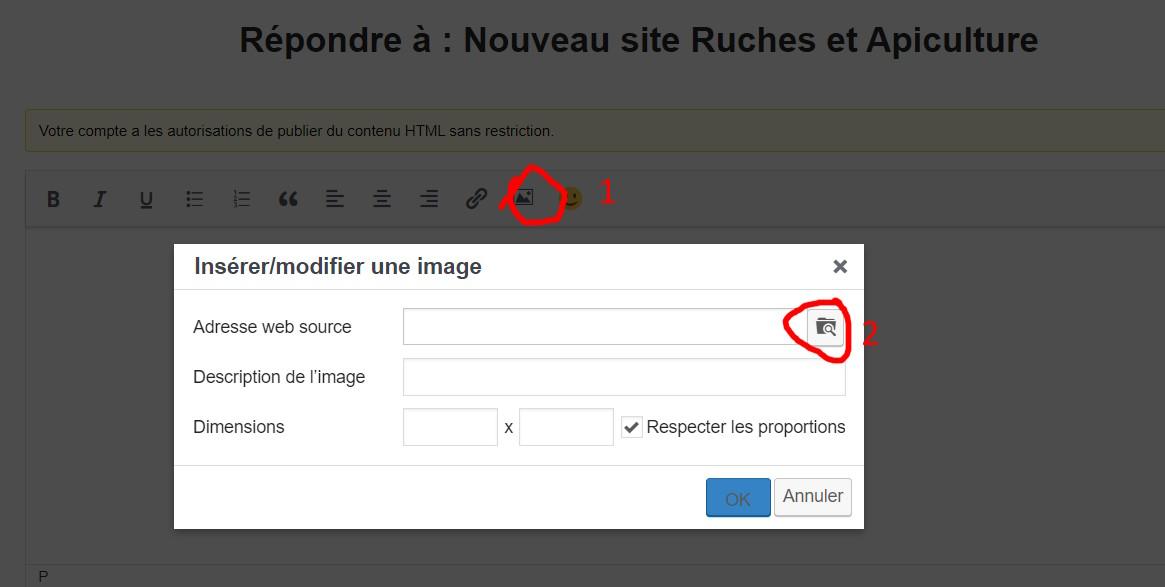
Task: Browse files with the source folder icon
Action: pyautogui.click(x=826, y=327)
